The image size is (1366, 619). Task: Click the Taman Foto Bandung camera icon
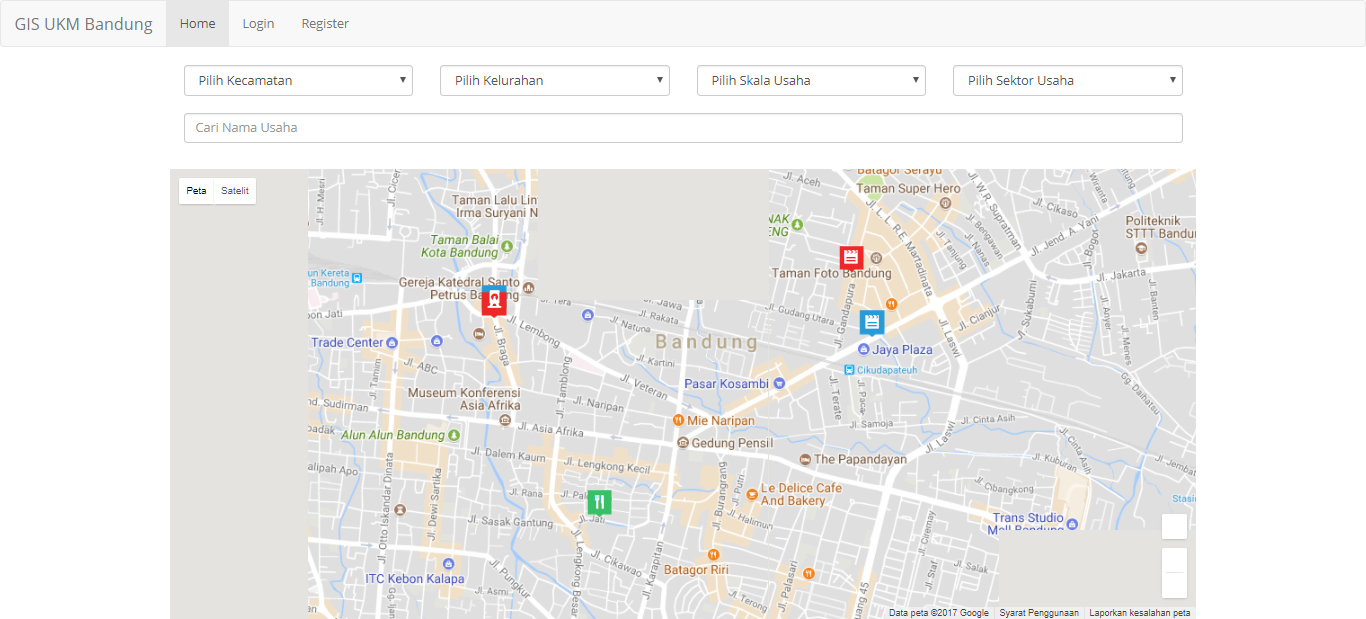[x=875, y=259]
